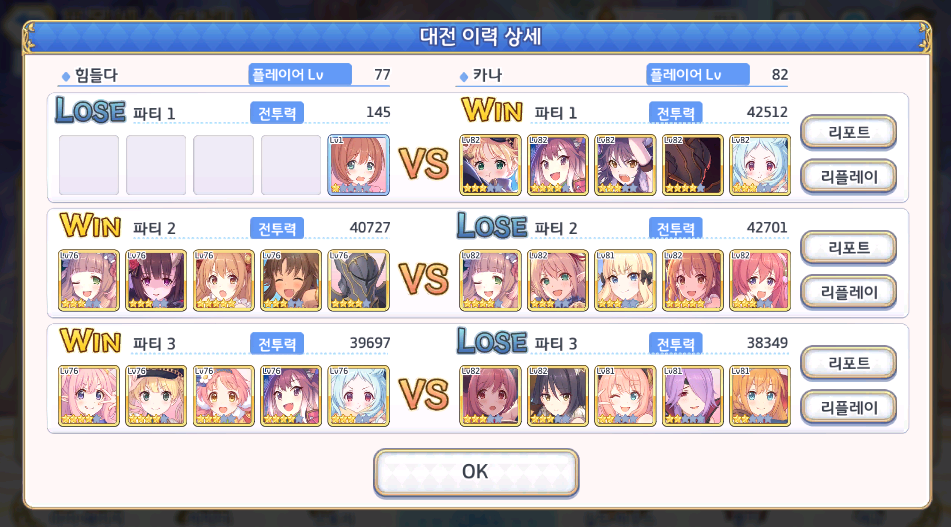
Task: Play the 리플레이 replay for party 2
Action: click(848, 292)
